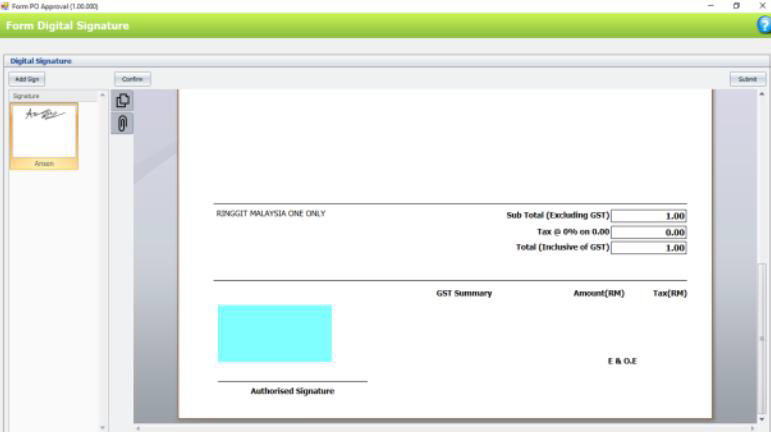Open the attachments paperclip icon
The image size is (771, 432).
[122, 123]
